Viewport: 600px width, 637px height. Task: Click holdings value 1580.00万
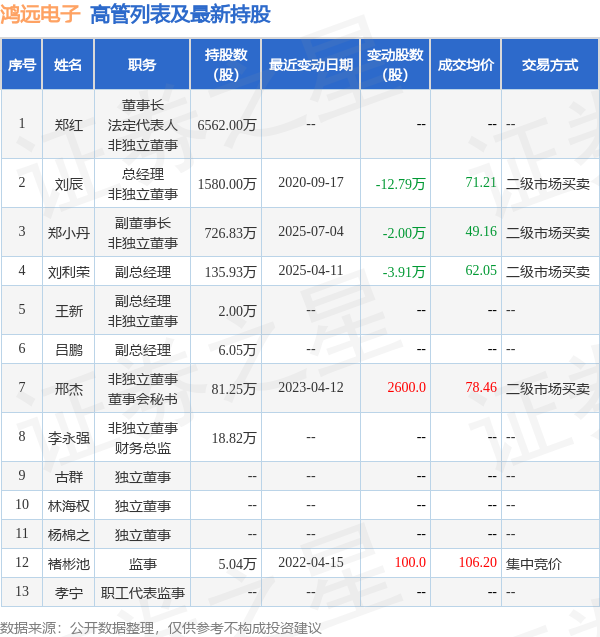(227, 184)
